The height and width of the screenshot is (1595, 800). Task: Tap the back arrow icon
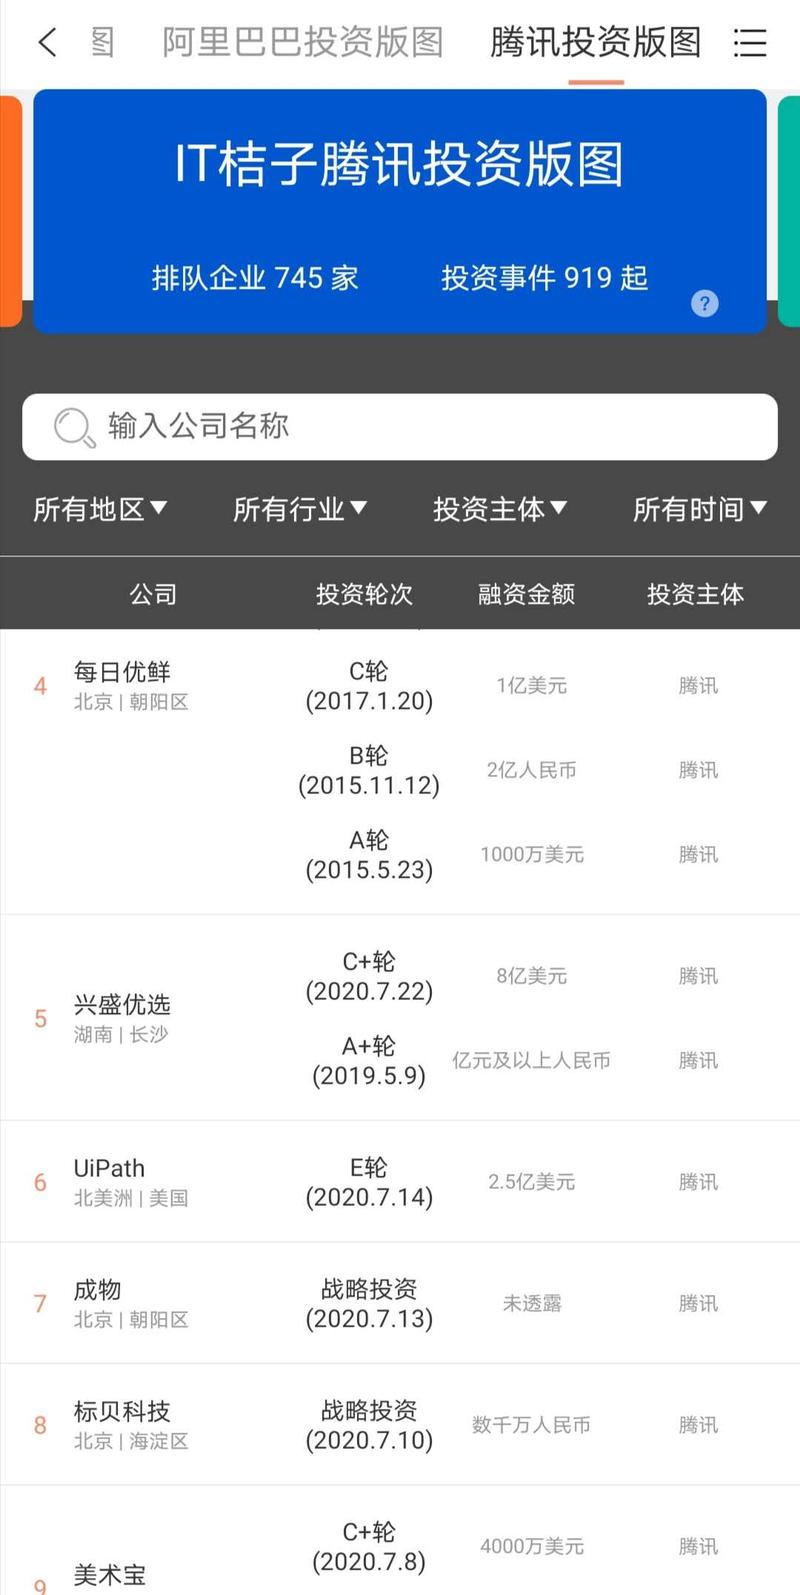(x=47, y=42)
